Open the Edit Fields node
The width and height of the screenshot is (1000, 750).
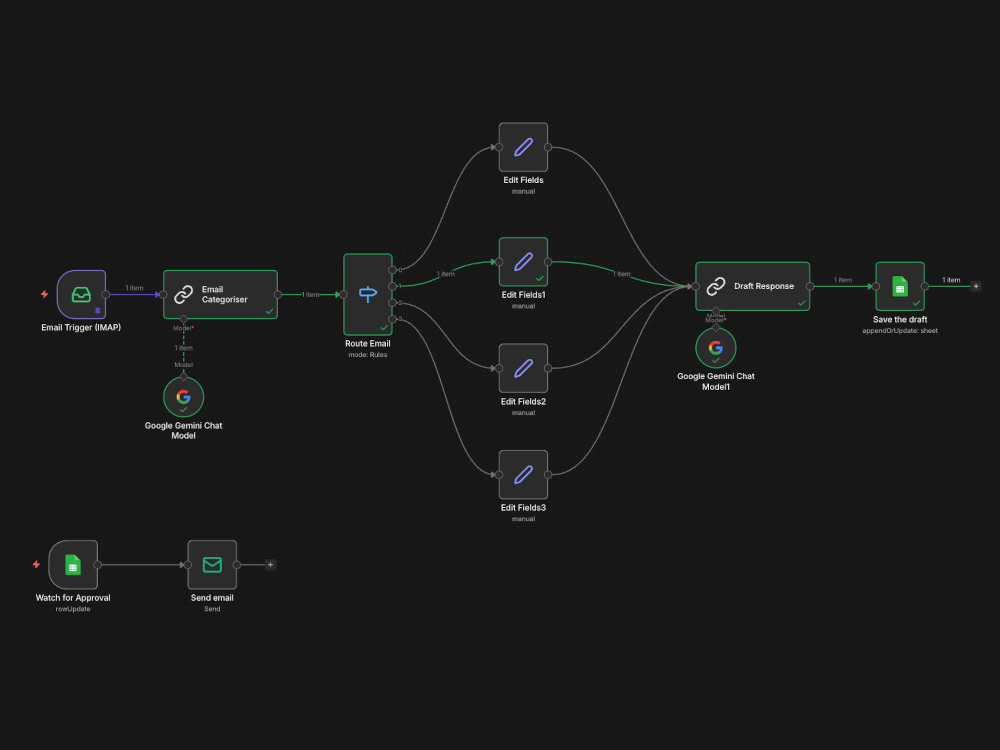click(523, 147)
